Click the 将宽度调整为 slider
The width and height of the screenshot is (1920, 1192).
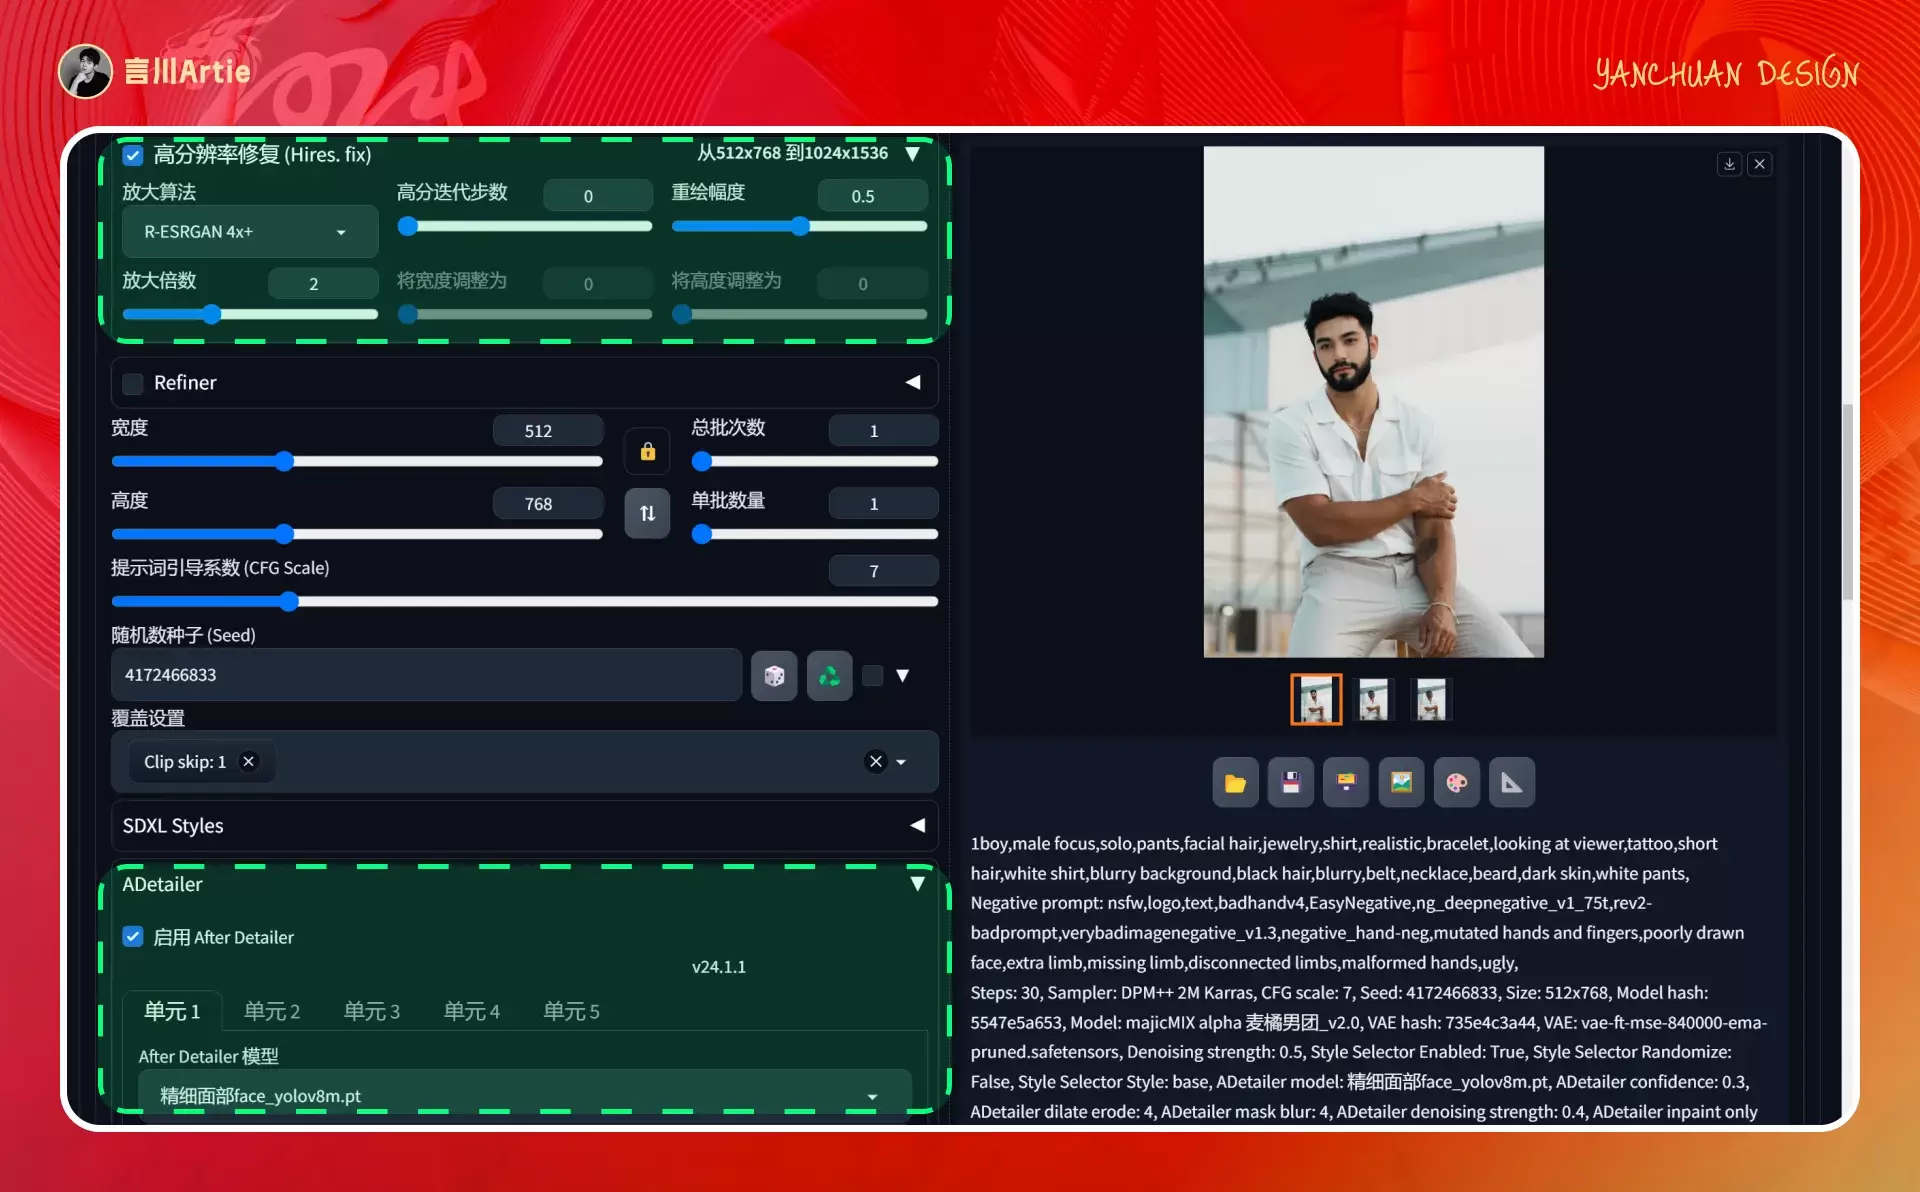[x=525, y=315]
